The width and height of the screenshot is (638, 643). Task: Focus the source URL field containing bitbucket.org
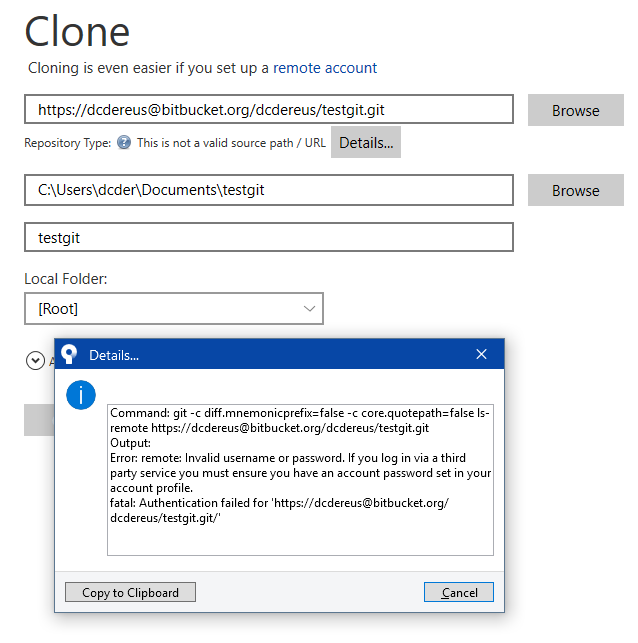pyautogui.click(x=269, y=109)
